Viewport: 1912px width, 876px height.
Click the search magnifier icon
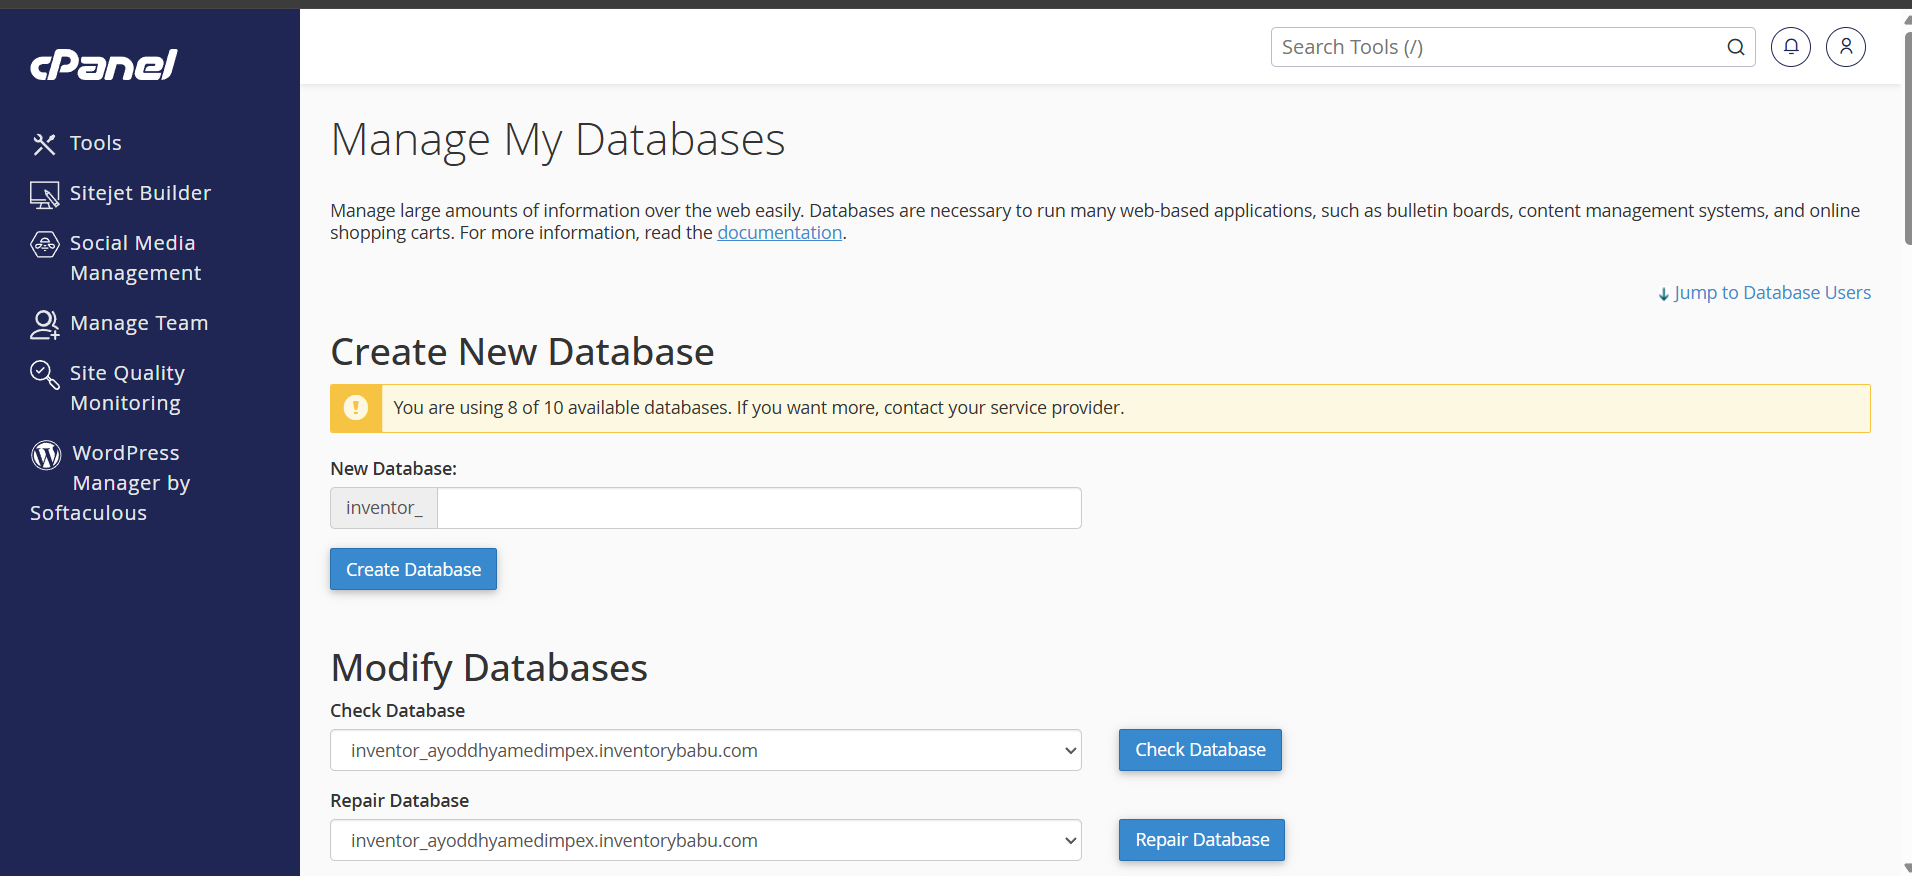pos(1736,47)
